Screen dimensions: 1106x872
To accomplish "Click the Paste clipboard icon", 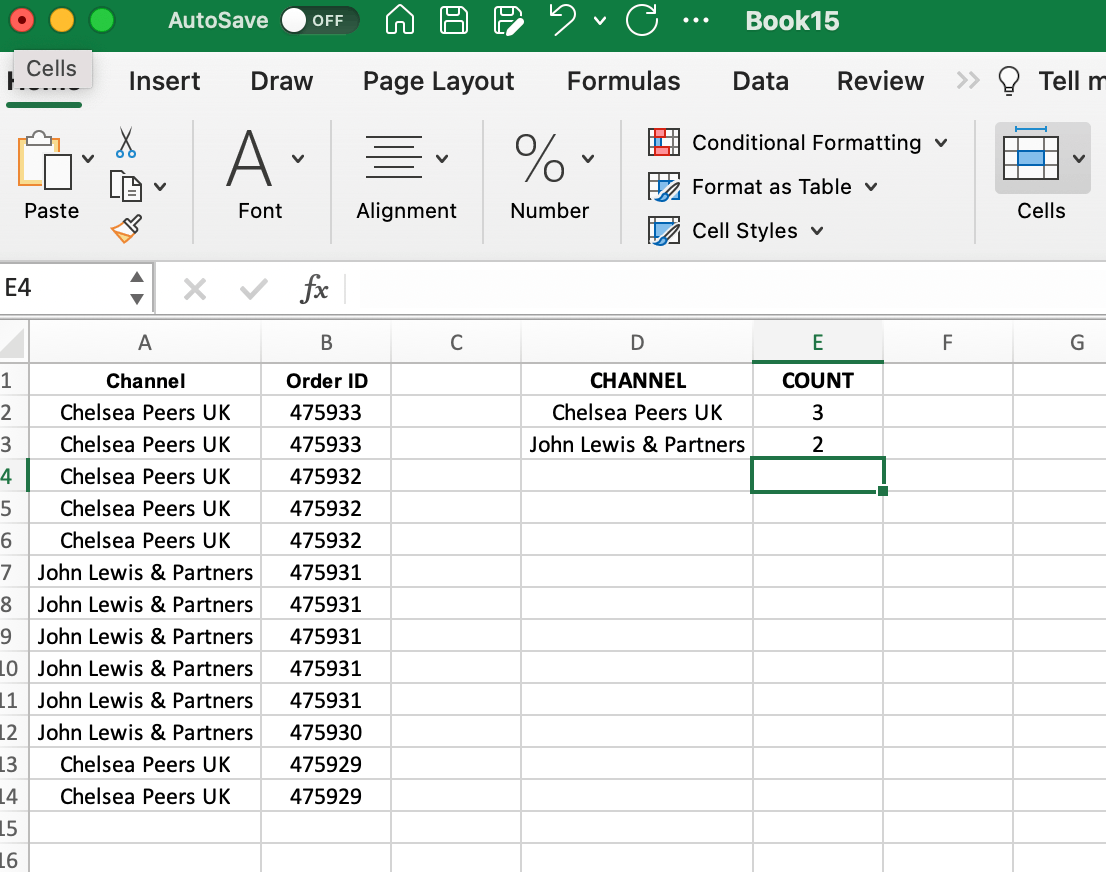I will coord(44,161).
